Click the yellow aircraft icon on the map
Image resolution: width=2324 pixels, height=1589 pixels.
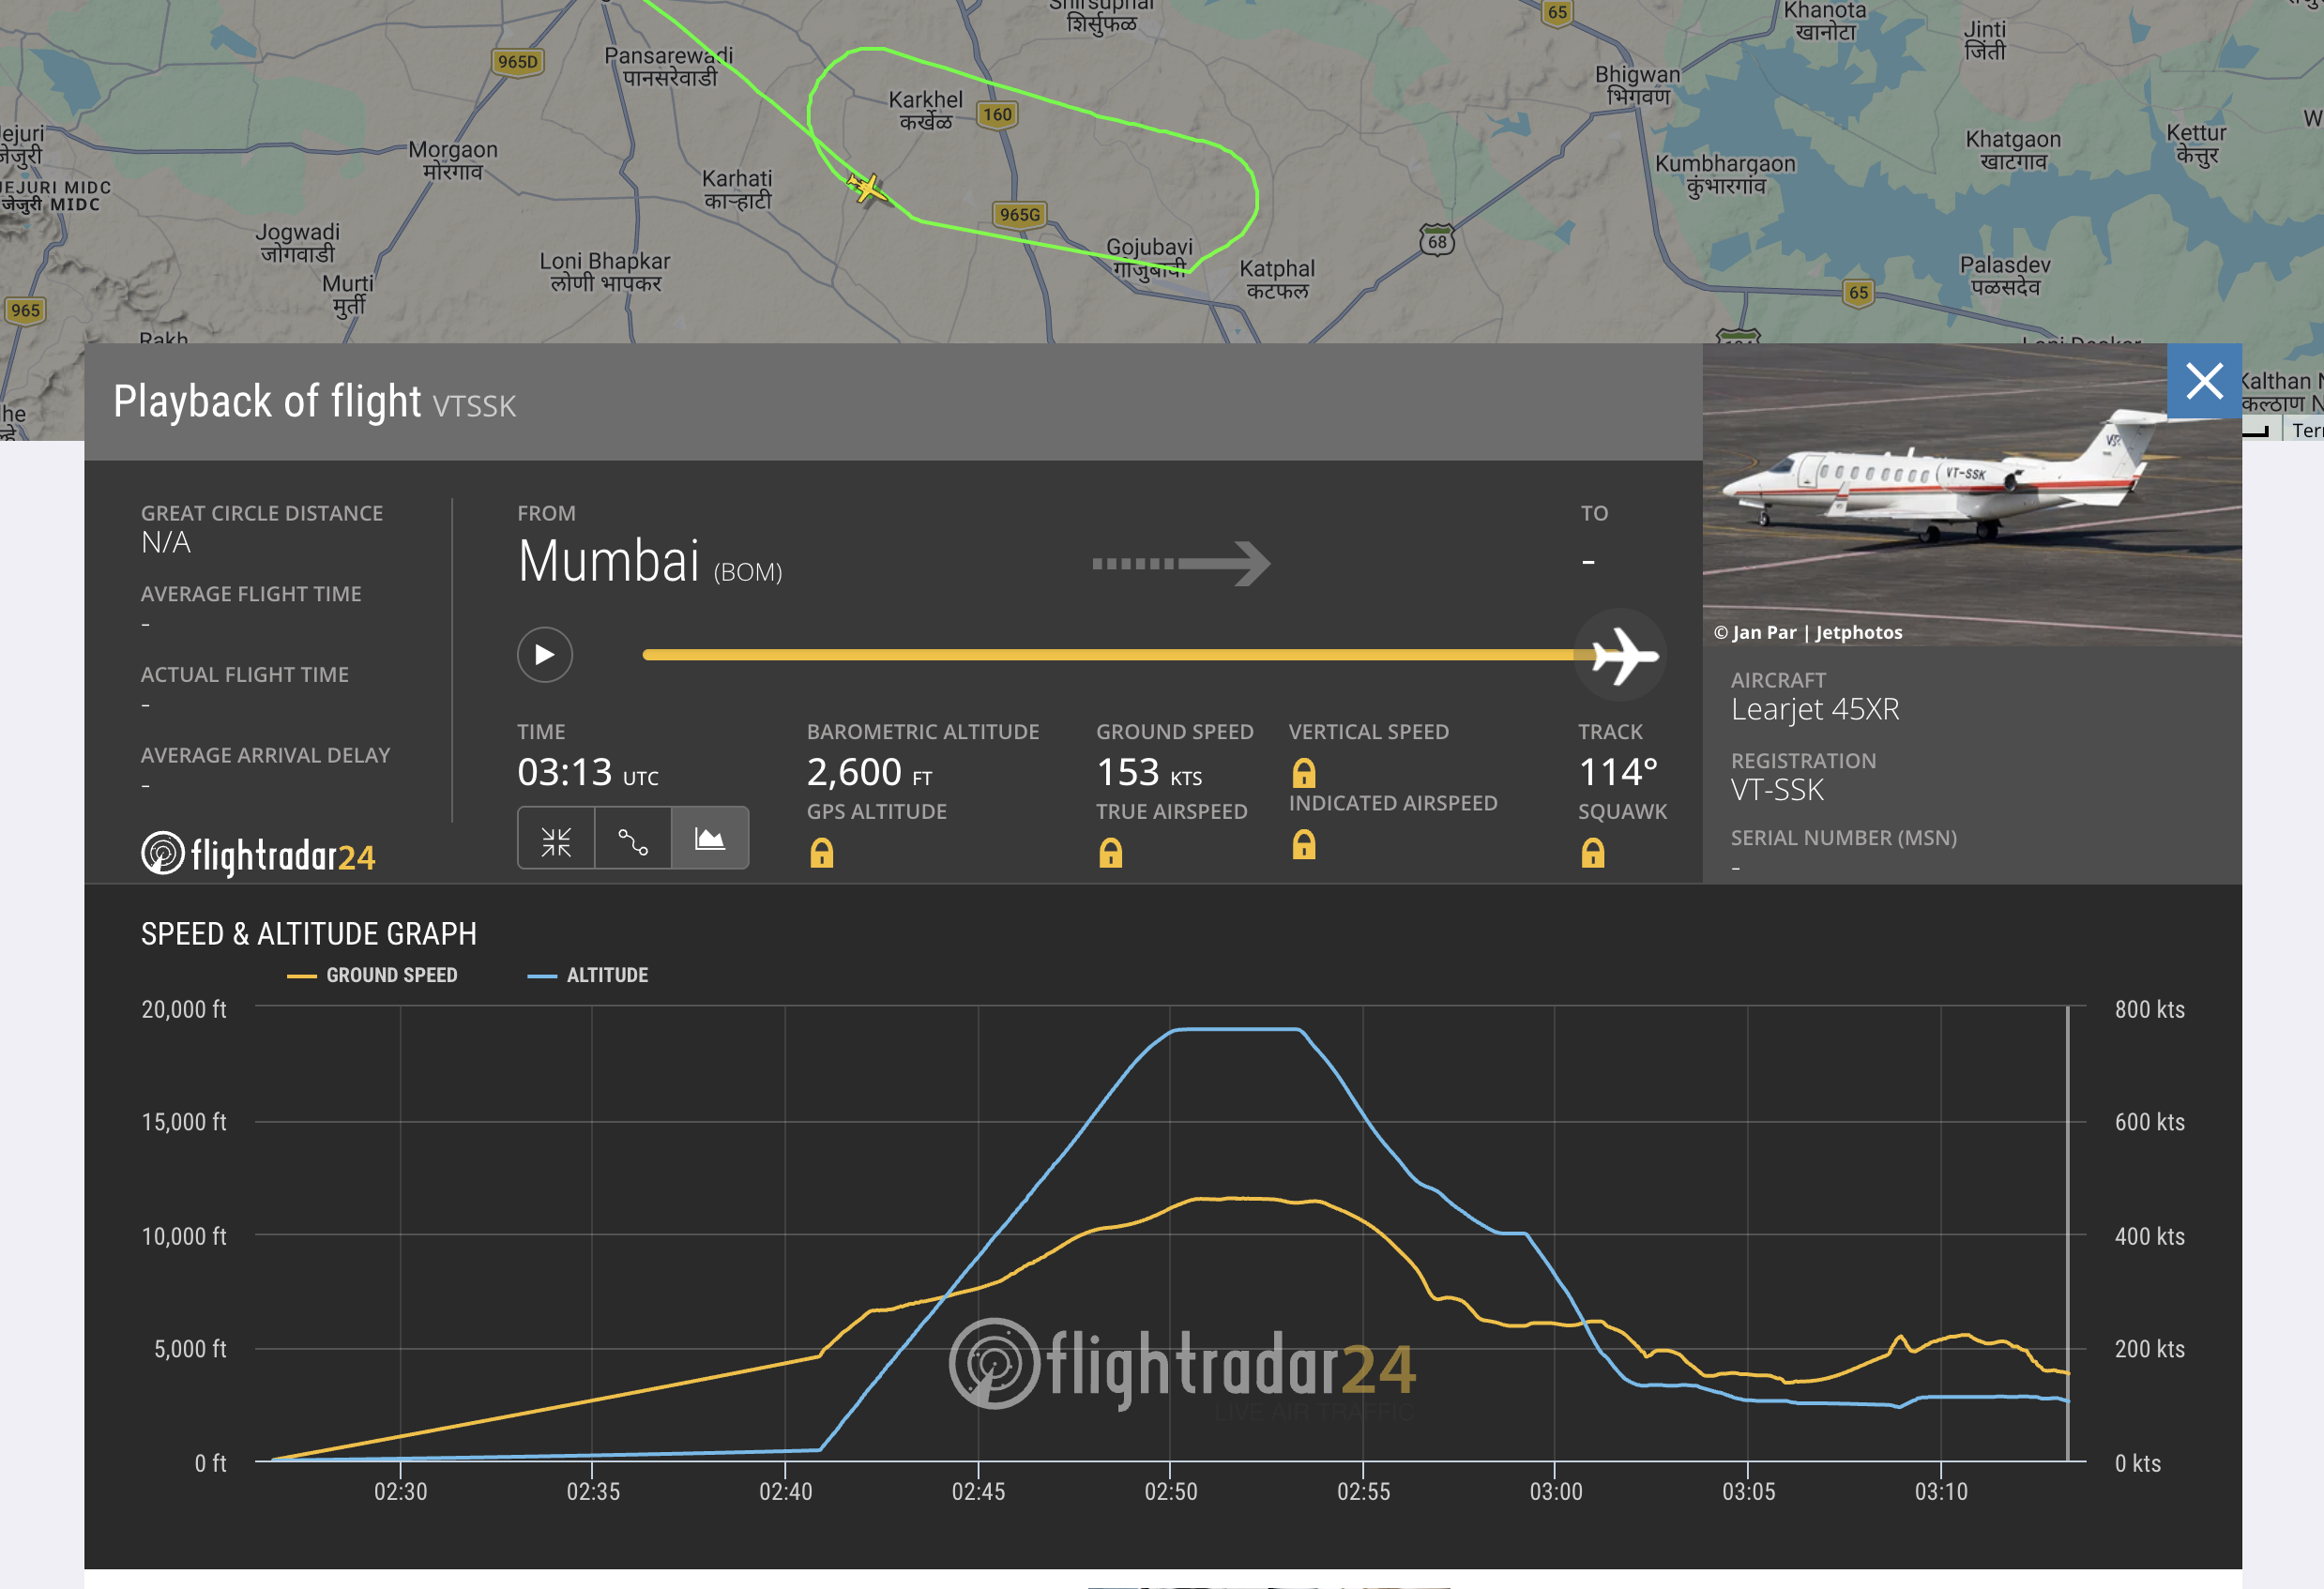tap(866, 188)
